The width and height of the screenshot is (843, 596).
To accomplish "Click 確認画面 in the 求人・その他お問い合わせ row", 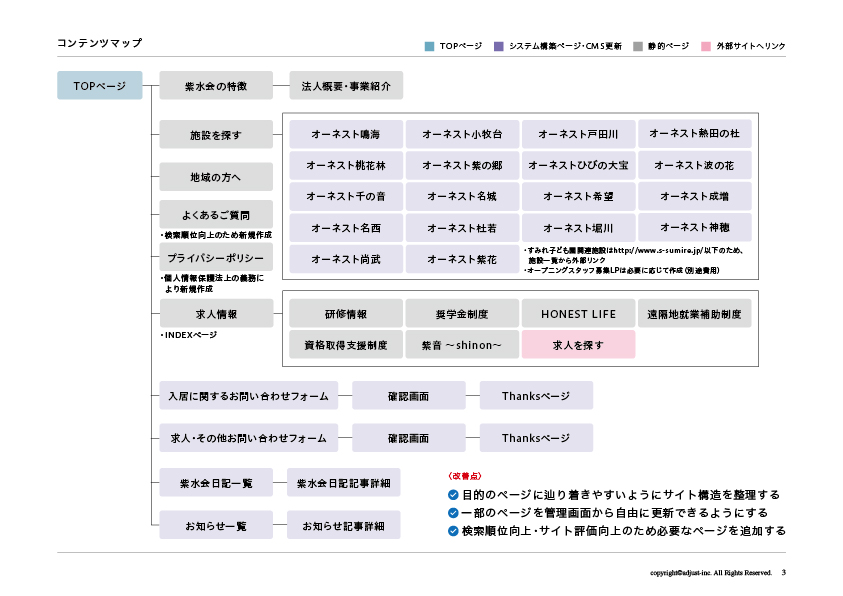I will coord(409,437).
